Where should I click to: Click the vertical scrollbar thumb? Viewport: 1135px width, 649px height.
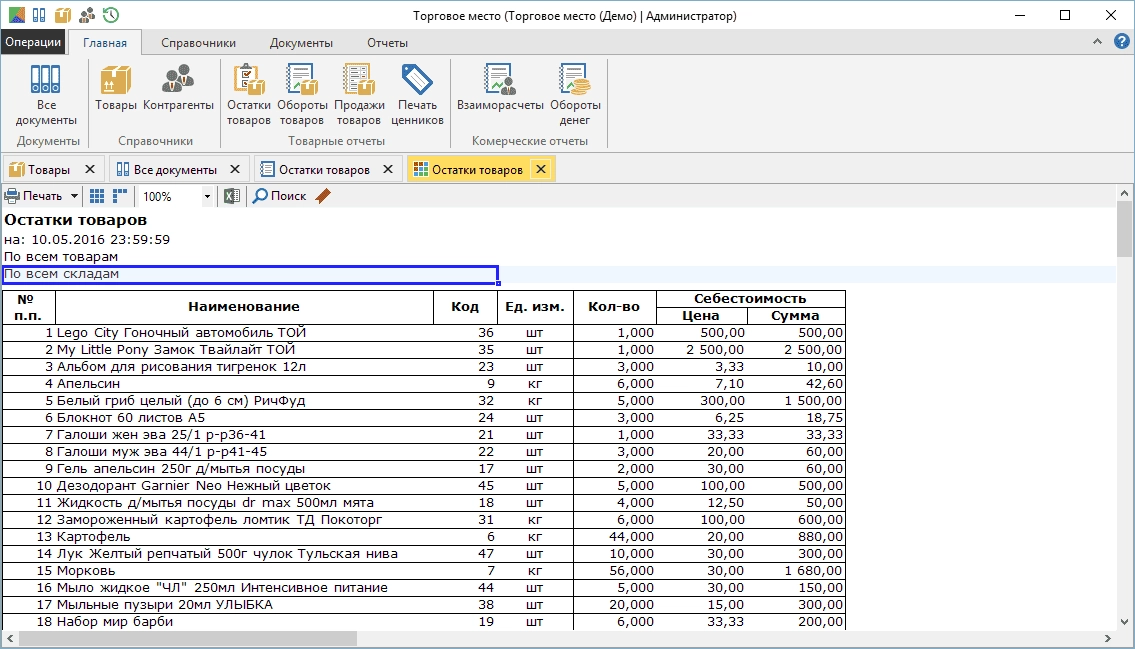(1124, 229)
